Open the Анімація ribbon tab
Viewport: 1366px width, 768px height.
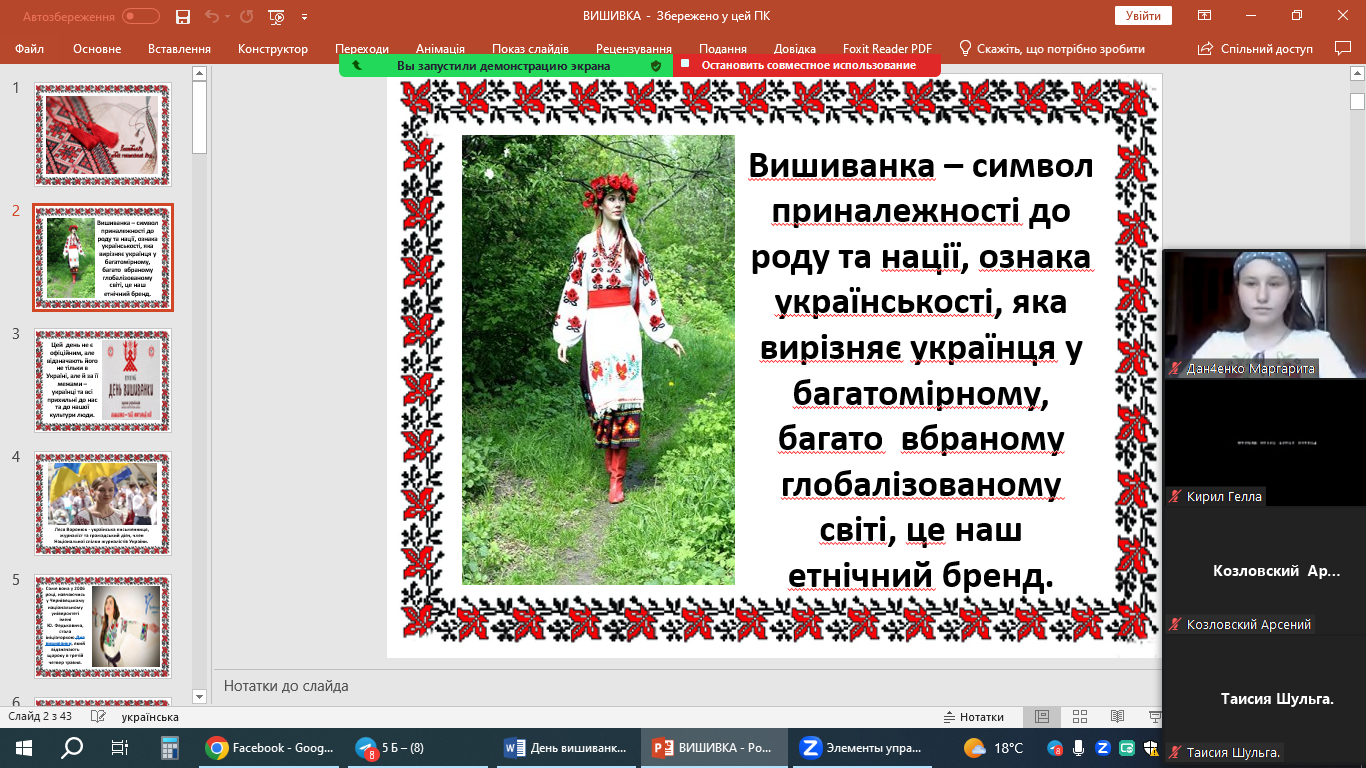tap(440, 49)
